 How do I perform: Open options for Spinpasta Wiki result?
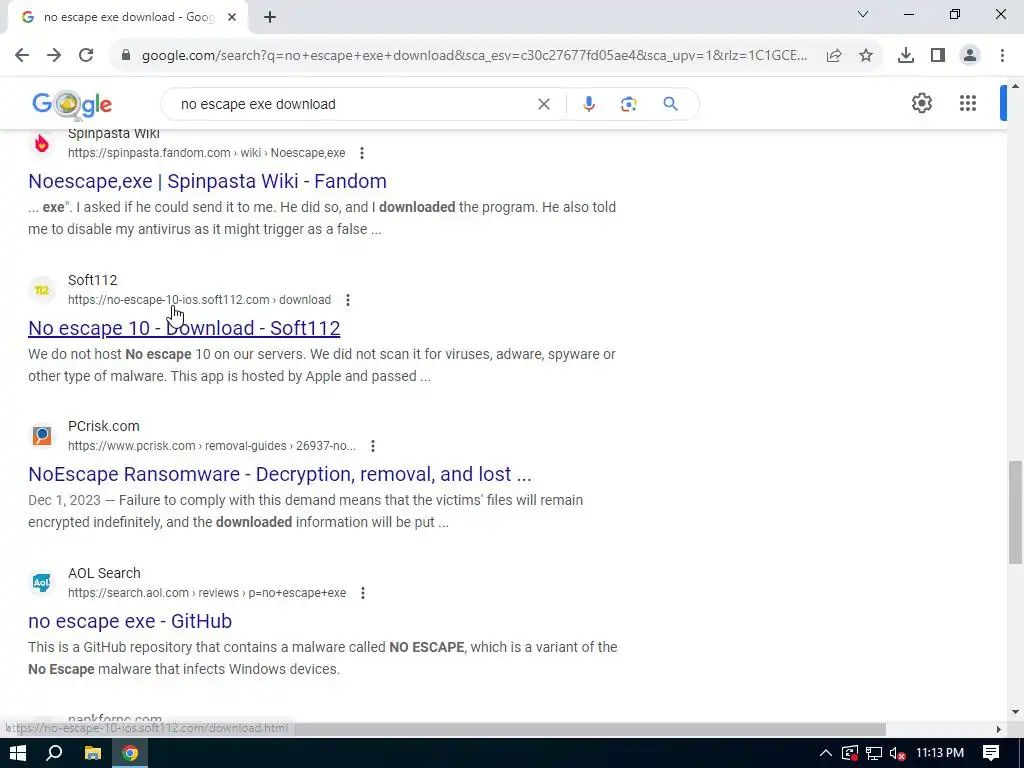coord(362,153)
